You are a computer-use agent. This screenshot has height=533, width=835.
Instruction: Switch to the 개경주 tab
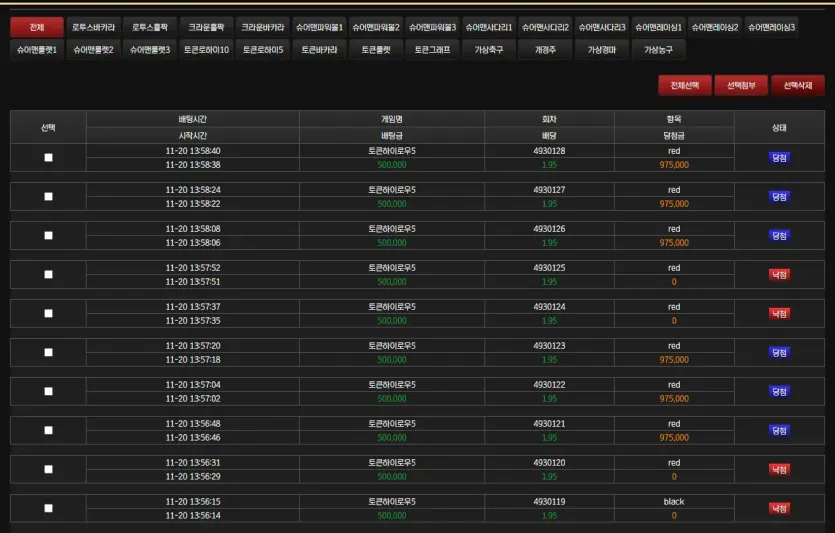pyautogui.click(x=545, y=50)
